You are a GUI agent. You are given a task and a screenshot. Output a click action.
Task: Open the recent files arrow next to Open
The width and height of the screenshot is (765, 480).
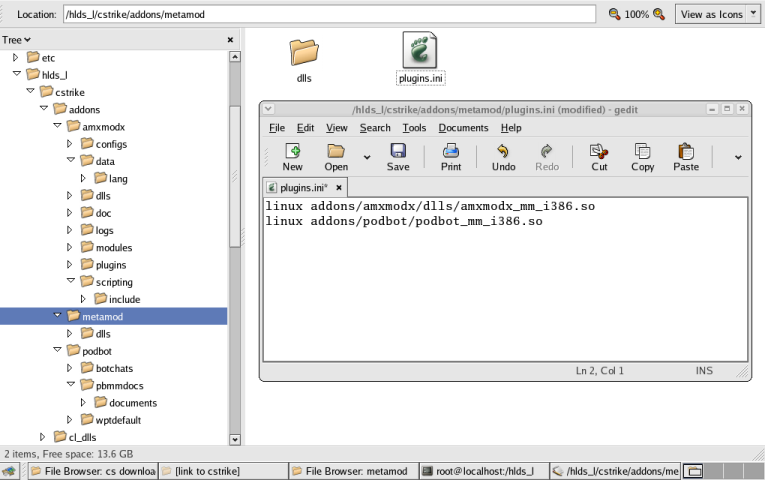(367, 157)
